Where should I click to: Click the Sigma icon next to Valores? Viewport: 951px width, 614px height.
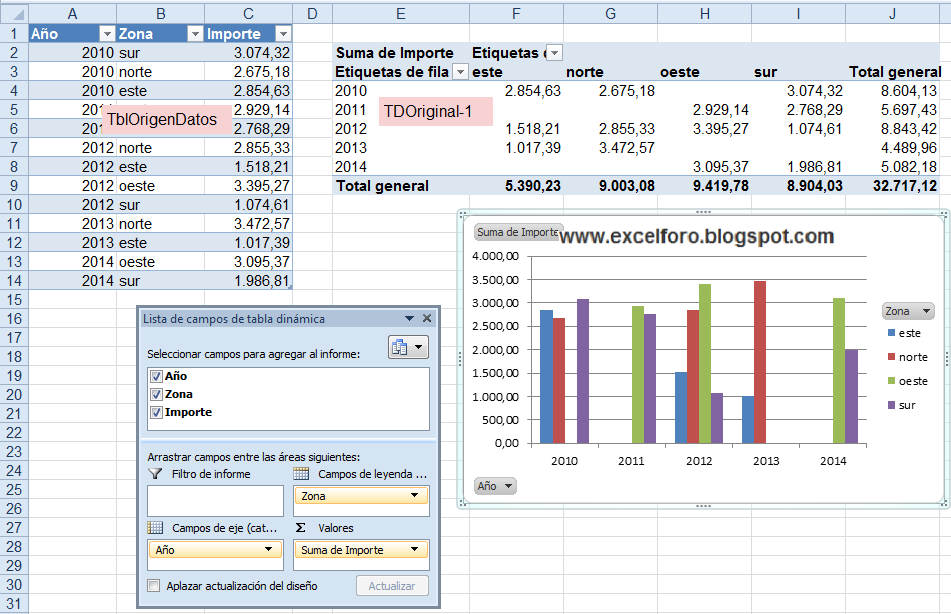299,527
